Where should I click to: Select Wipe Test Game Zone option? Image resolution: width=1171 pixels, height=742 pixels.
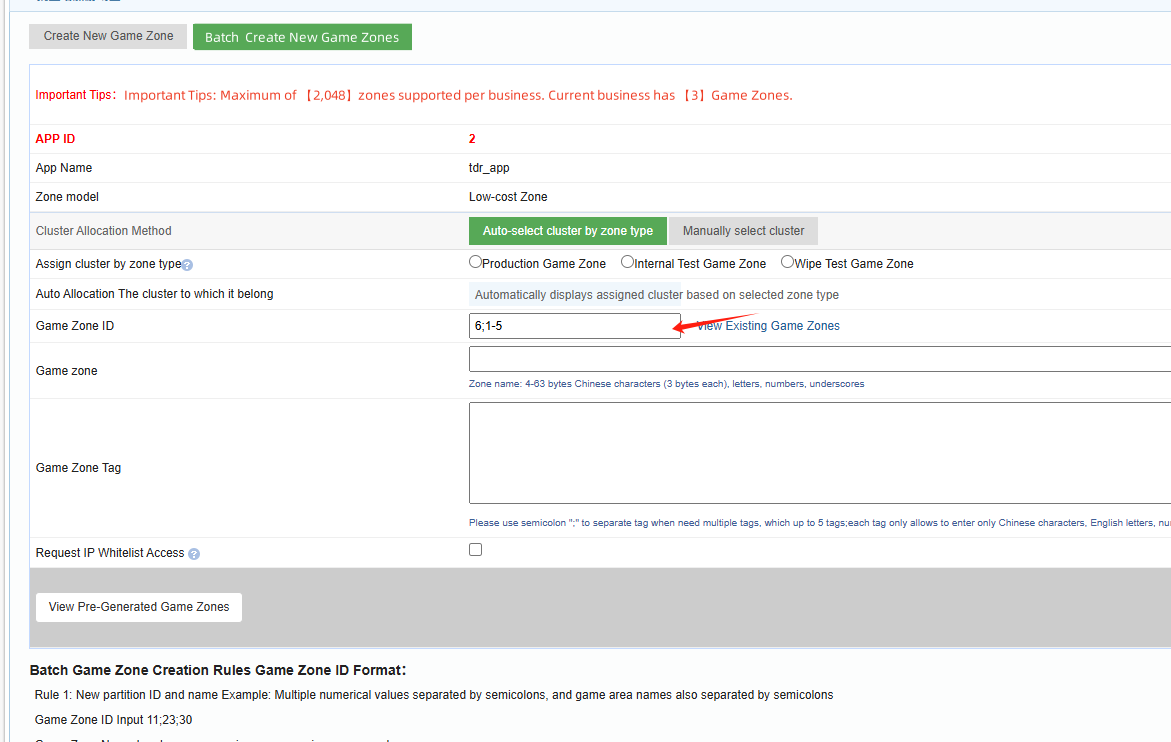pos(787,262)
